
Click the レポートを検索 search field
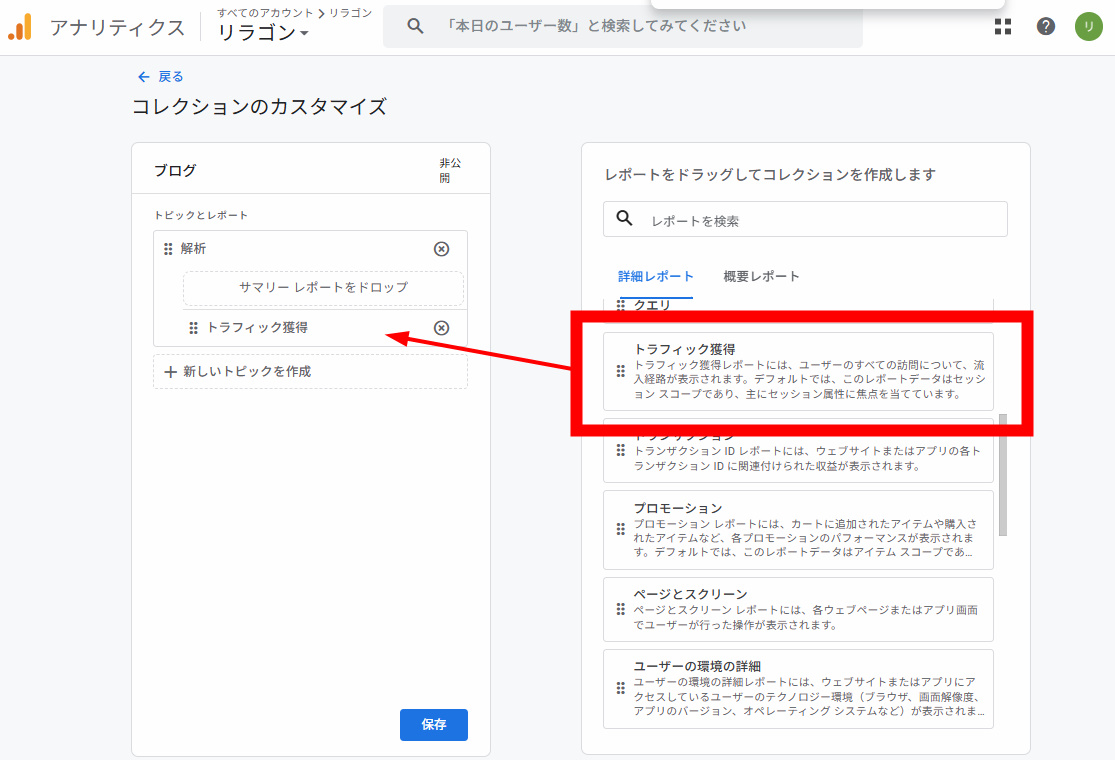[x=820, y=220]
